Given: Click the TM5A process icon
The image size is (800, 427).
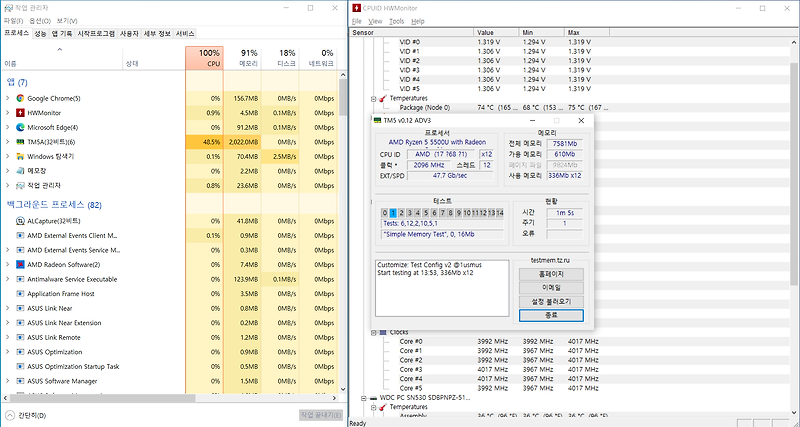Looking at the screenshot, I should pos(20,142).
